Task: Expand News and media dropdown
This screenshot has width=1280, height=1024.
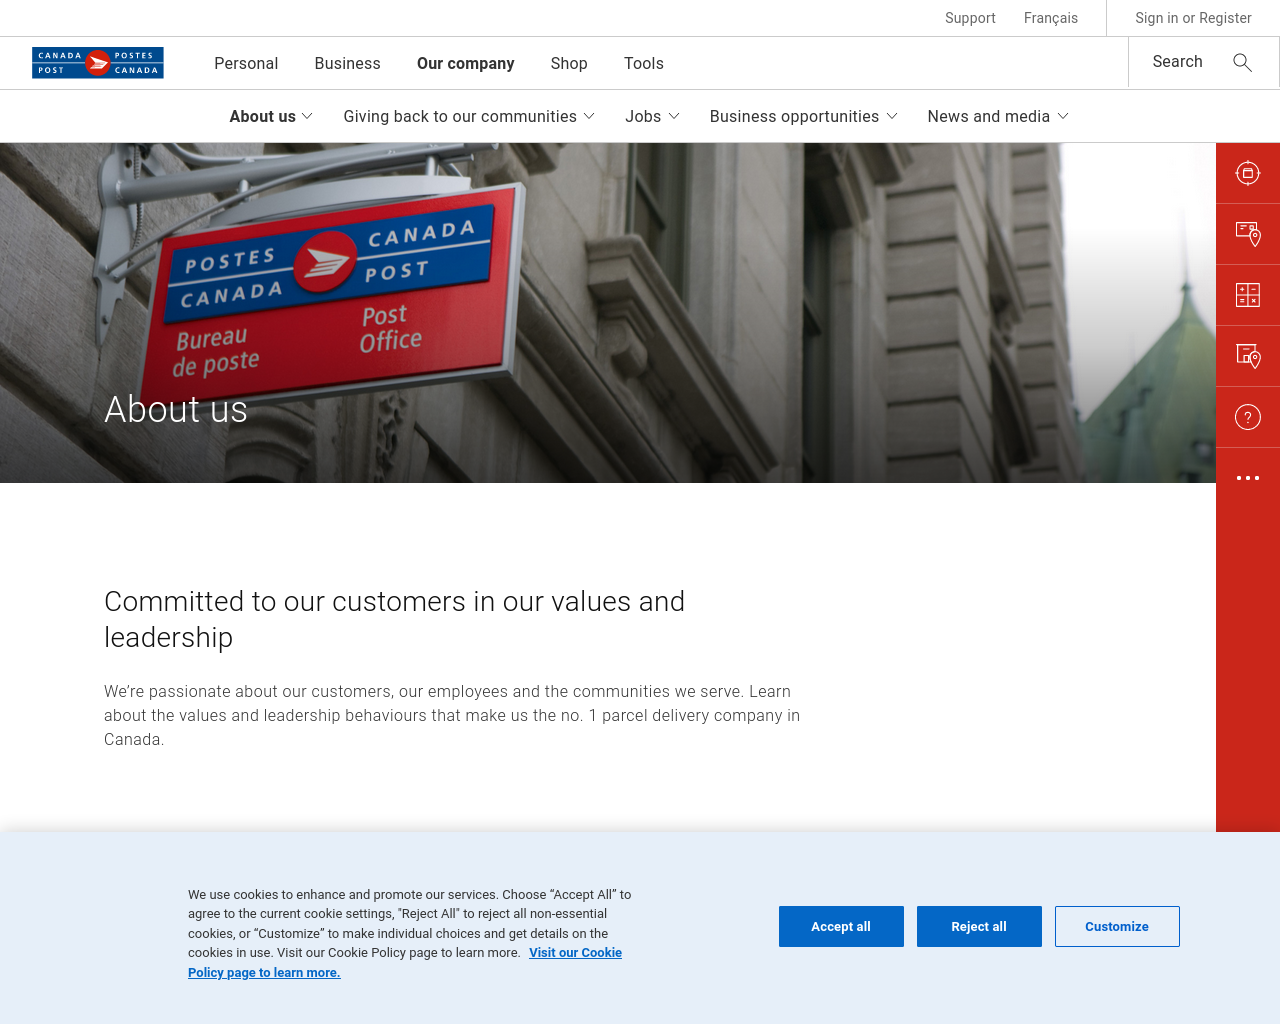Action: point(998,116)
